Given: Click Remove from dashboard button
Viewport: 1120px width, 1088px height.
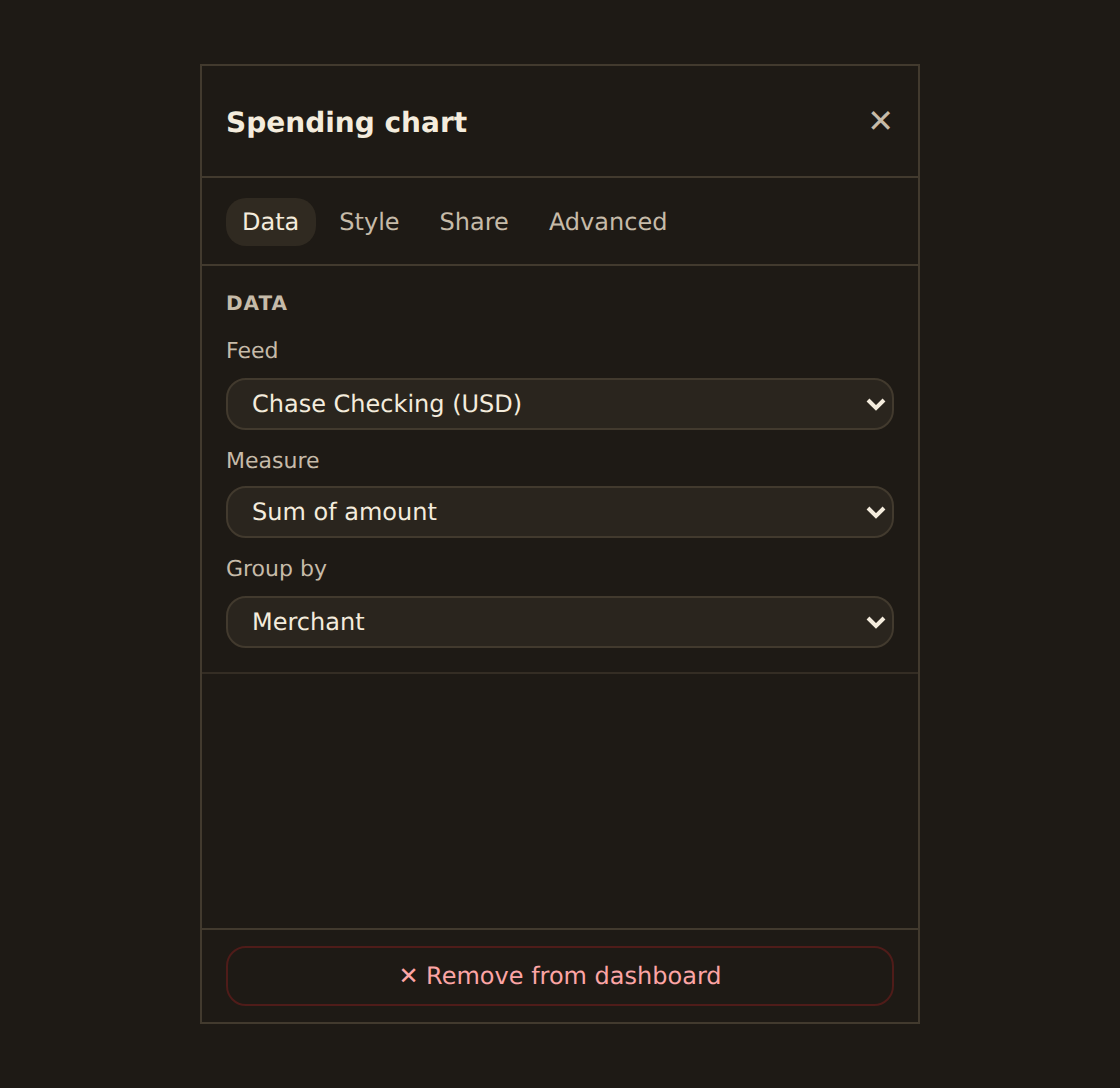Looking at the screenshot, I should pos(559,976).
